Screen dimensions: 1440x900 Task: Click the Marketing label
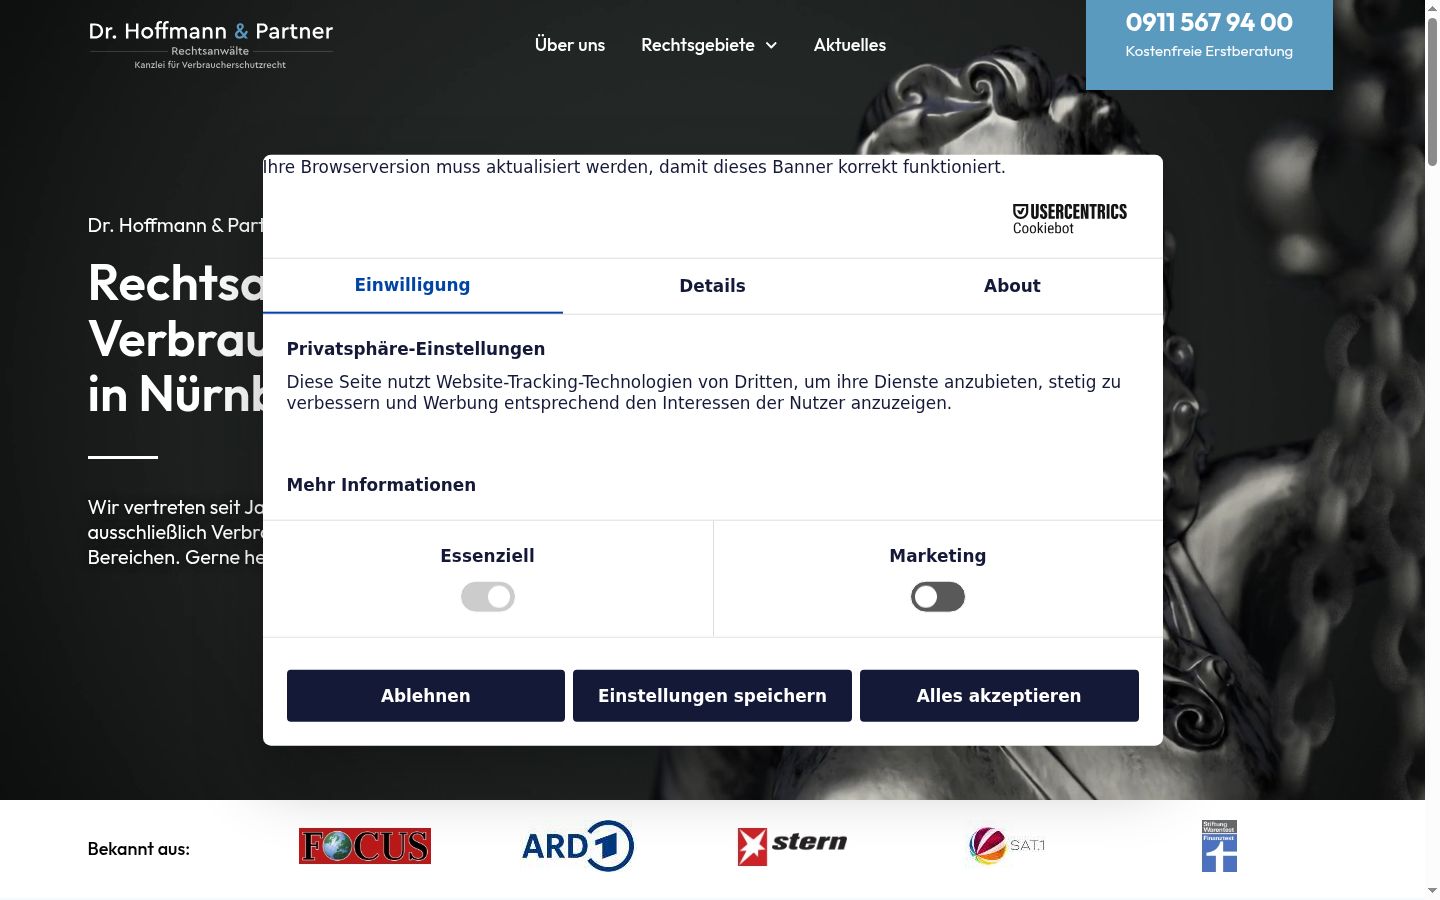938,556
